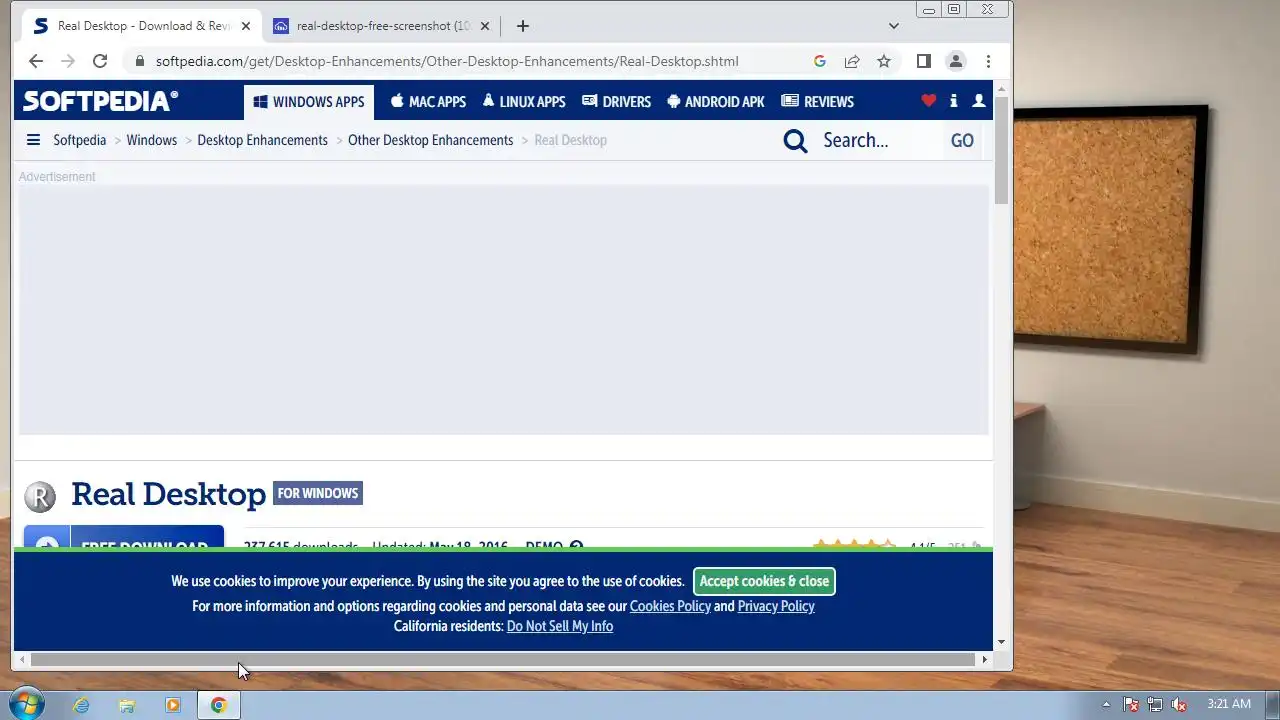The image size is (1280, 720).
Task: Click the search magnifier icon
Action: 795,141
